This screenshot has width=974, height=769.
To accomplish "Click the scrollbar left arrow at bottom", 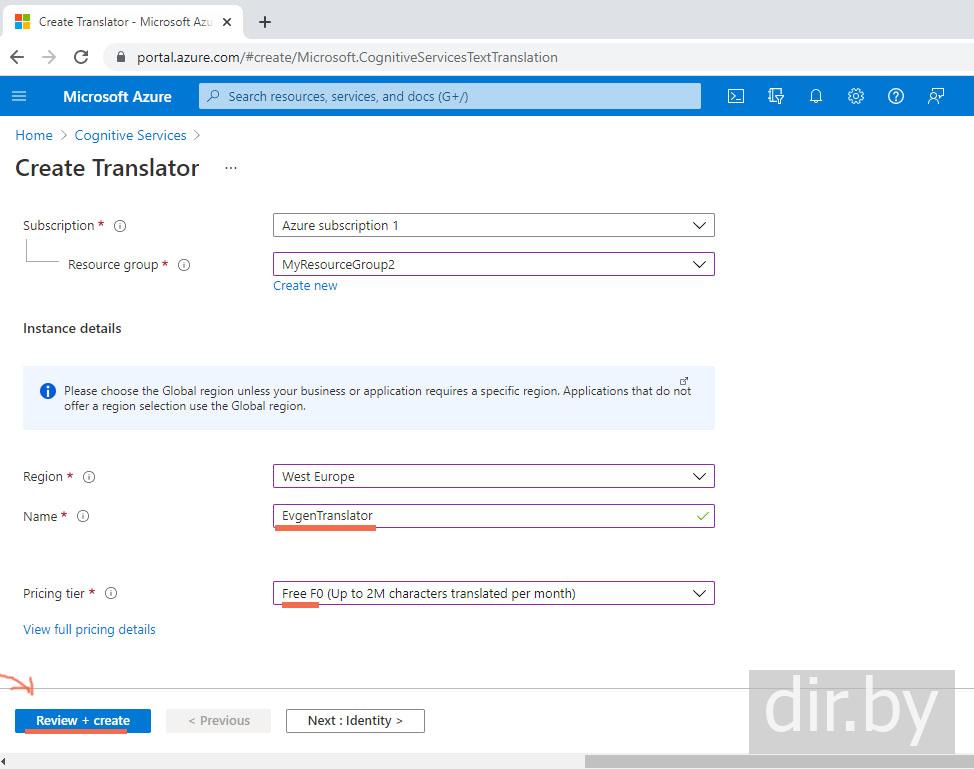I will coord(4,762).
